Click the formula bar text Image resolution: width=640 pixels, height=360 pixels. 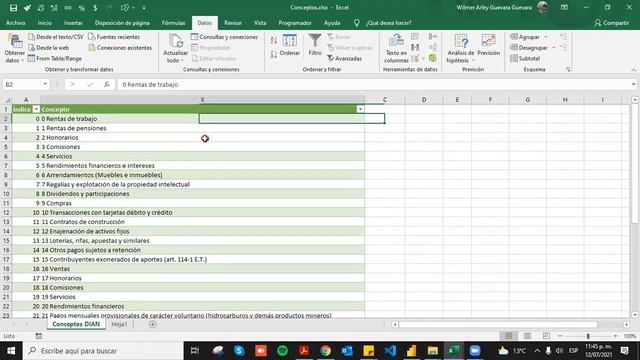pyautogui.click(x=150, y=84)
